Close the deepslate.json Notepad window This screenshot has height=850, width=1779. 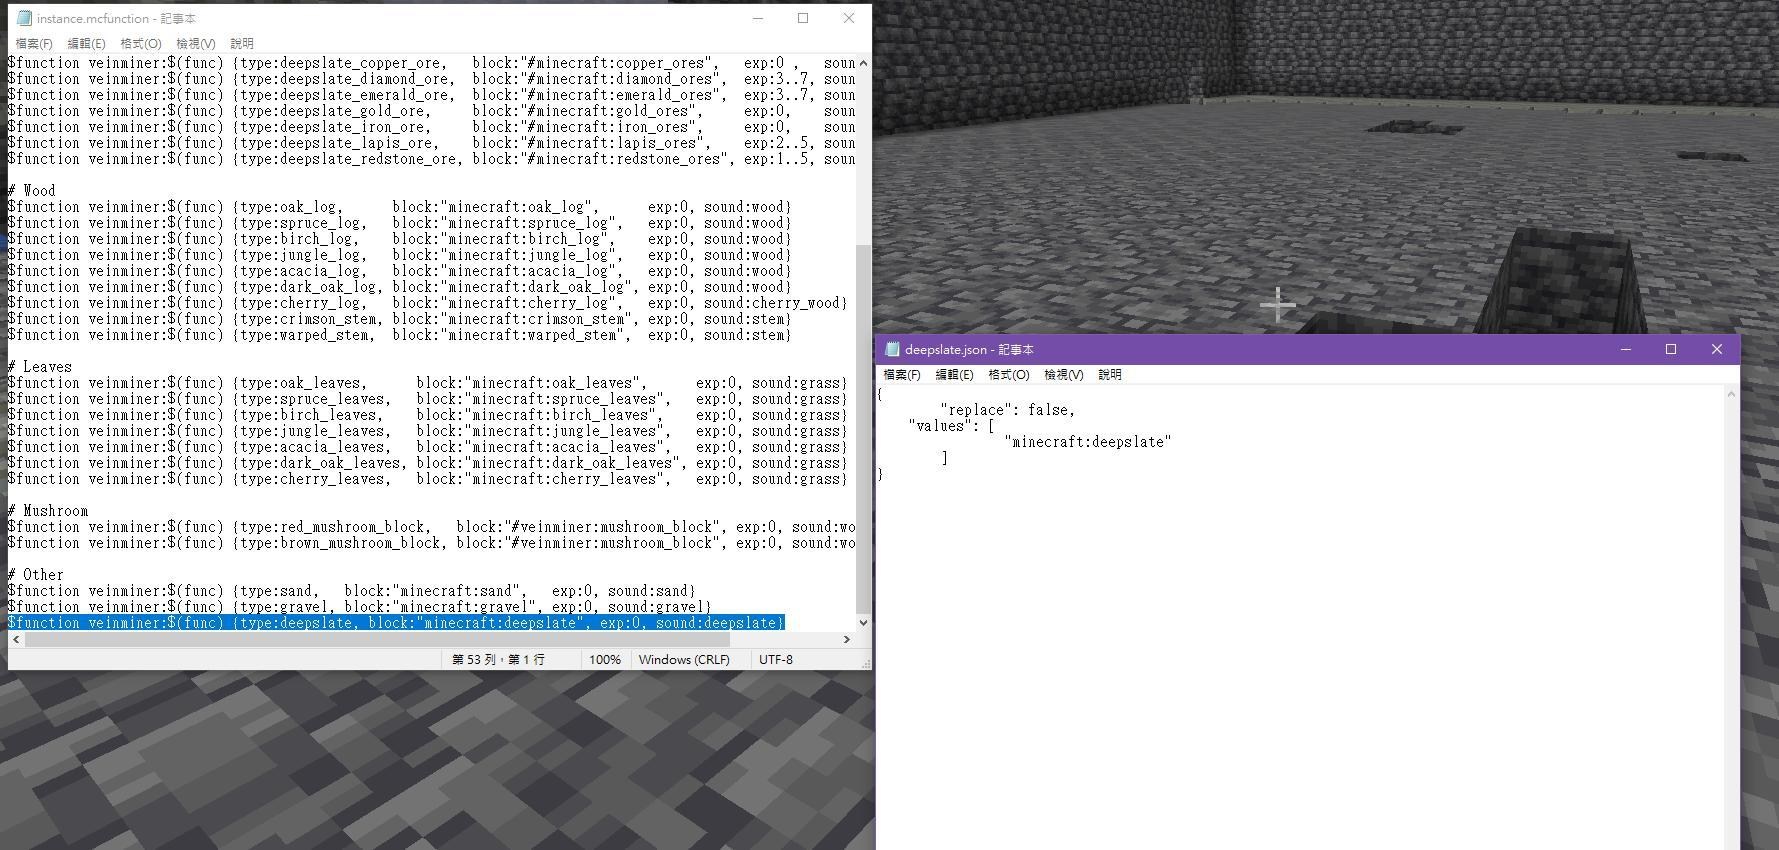coord(1717,349)
